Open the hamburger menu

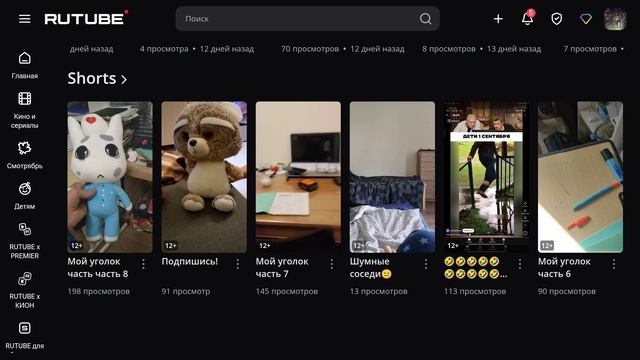(x=24, y=19)
